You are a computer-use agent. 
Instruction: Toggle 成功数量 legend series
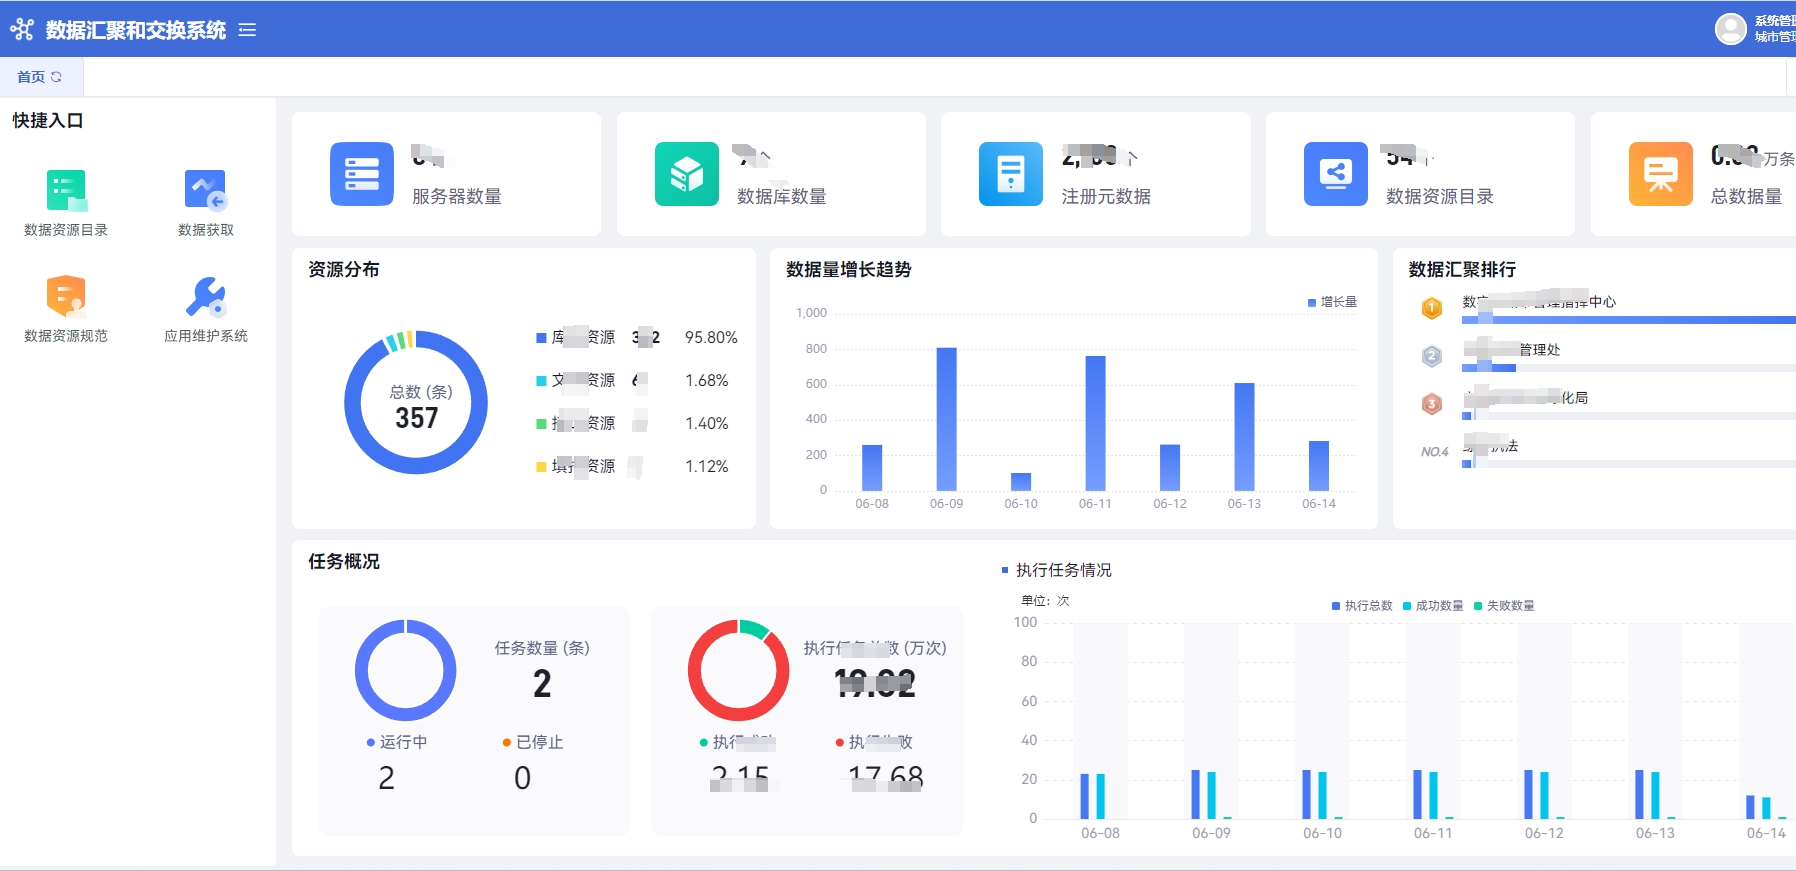(x=1433, y=606)
